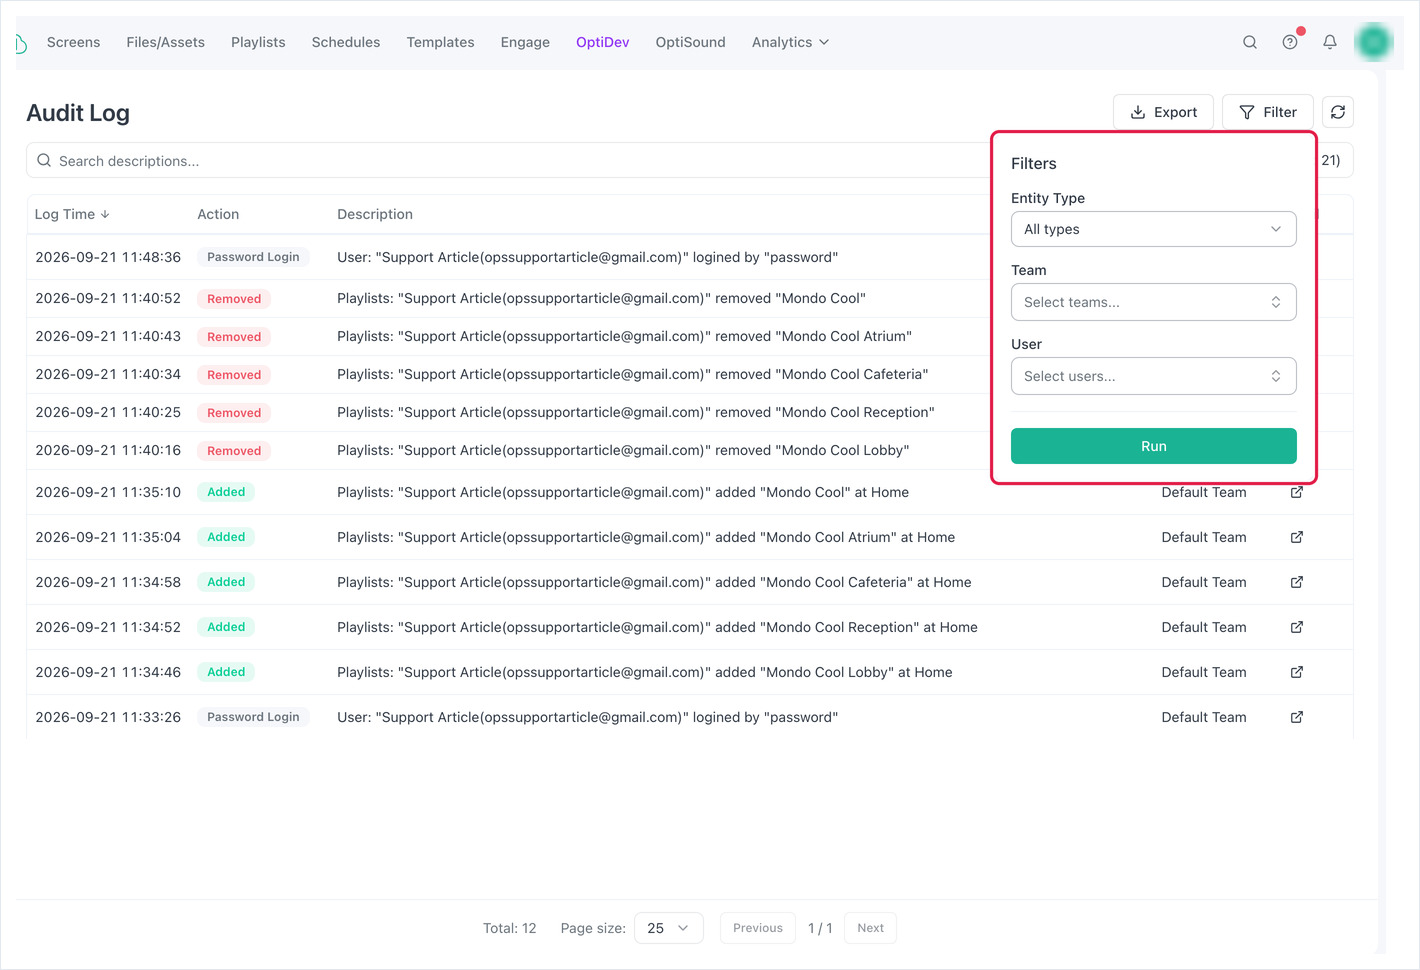1420x970 pixels.
Task: Open external link for 11:33:26 row
Action: (x=1297, y=717)
